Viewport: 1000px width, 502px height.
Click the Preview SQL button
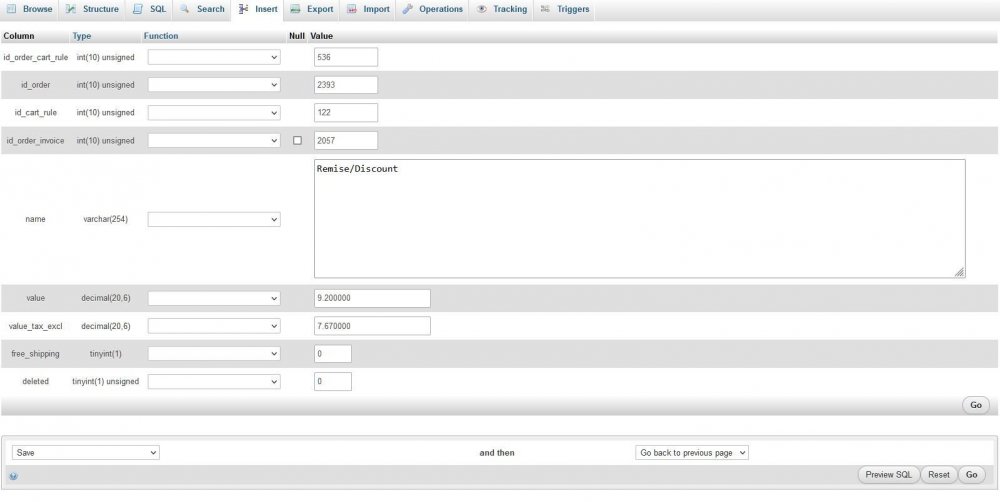[888, 475]
